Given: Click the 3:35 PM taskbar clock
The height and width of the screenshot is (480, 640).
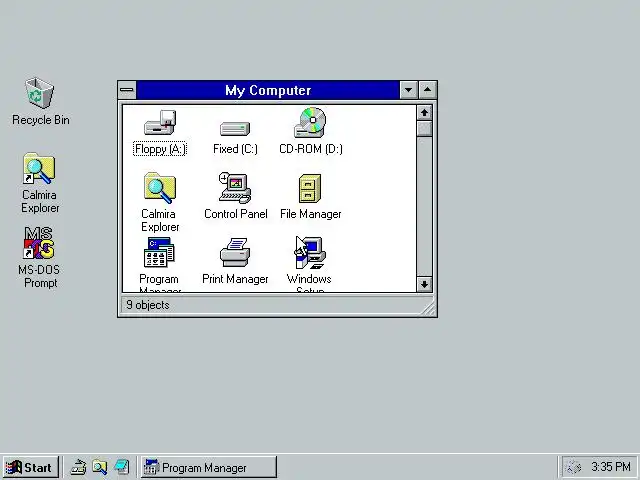Looking at the screenshot, I should (611, 467).
